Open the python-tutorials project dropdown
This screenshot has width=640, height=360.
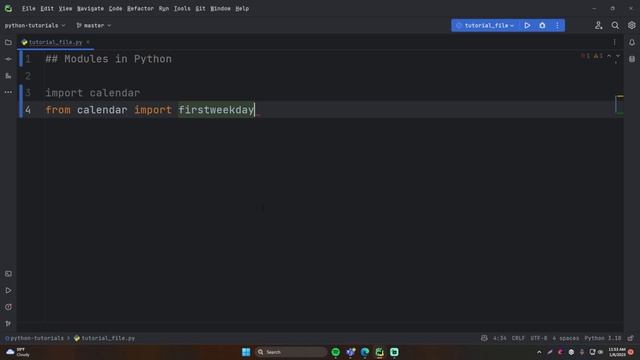(x=35, y=25)
